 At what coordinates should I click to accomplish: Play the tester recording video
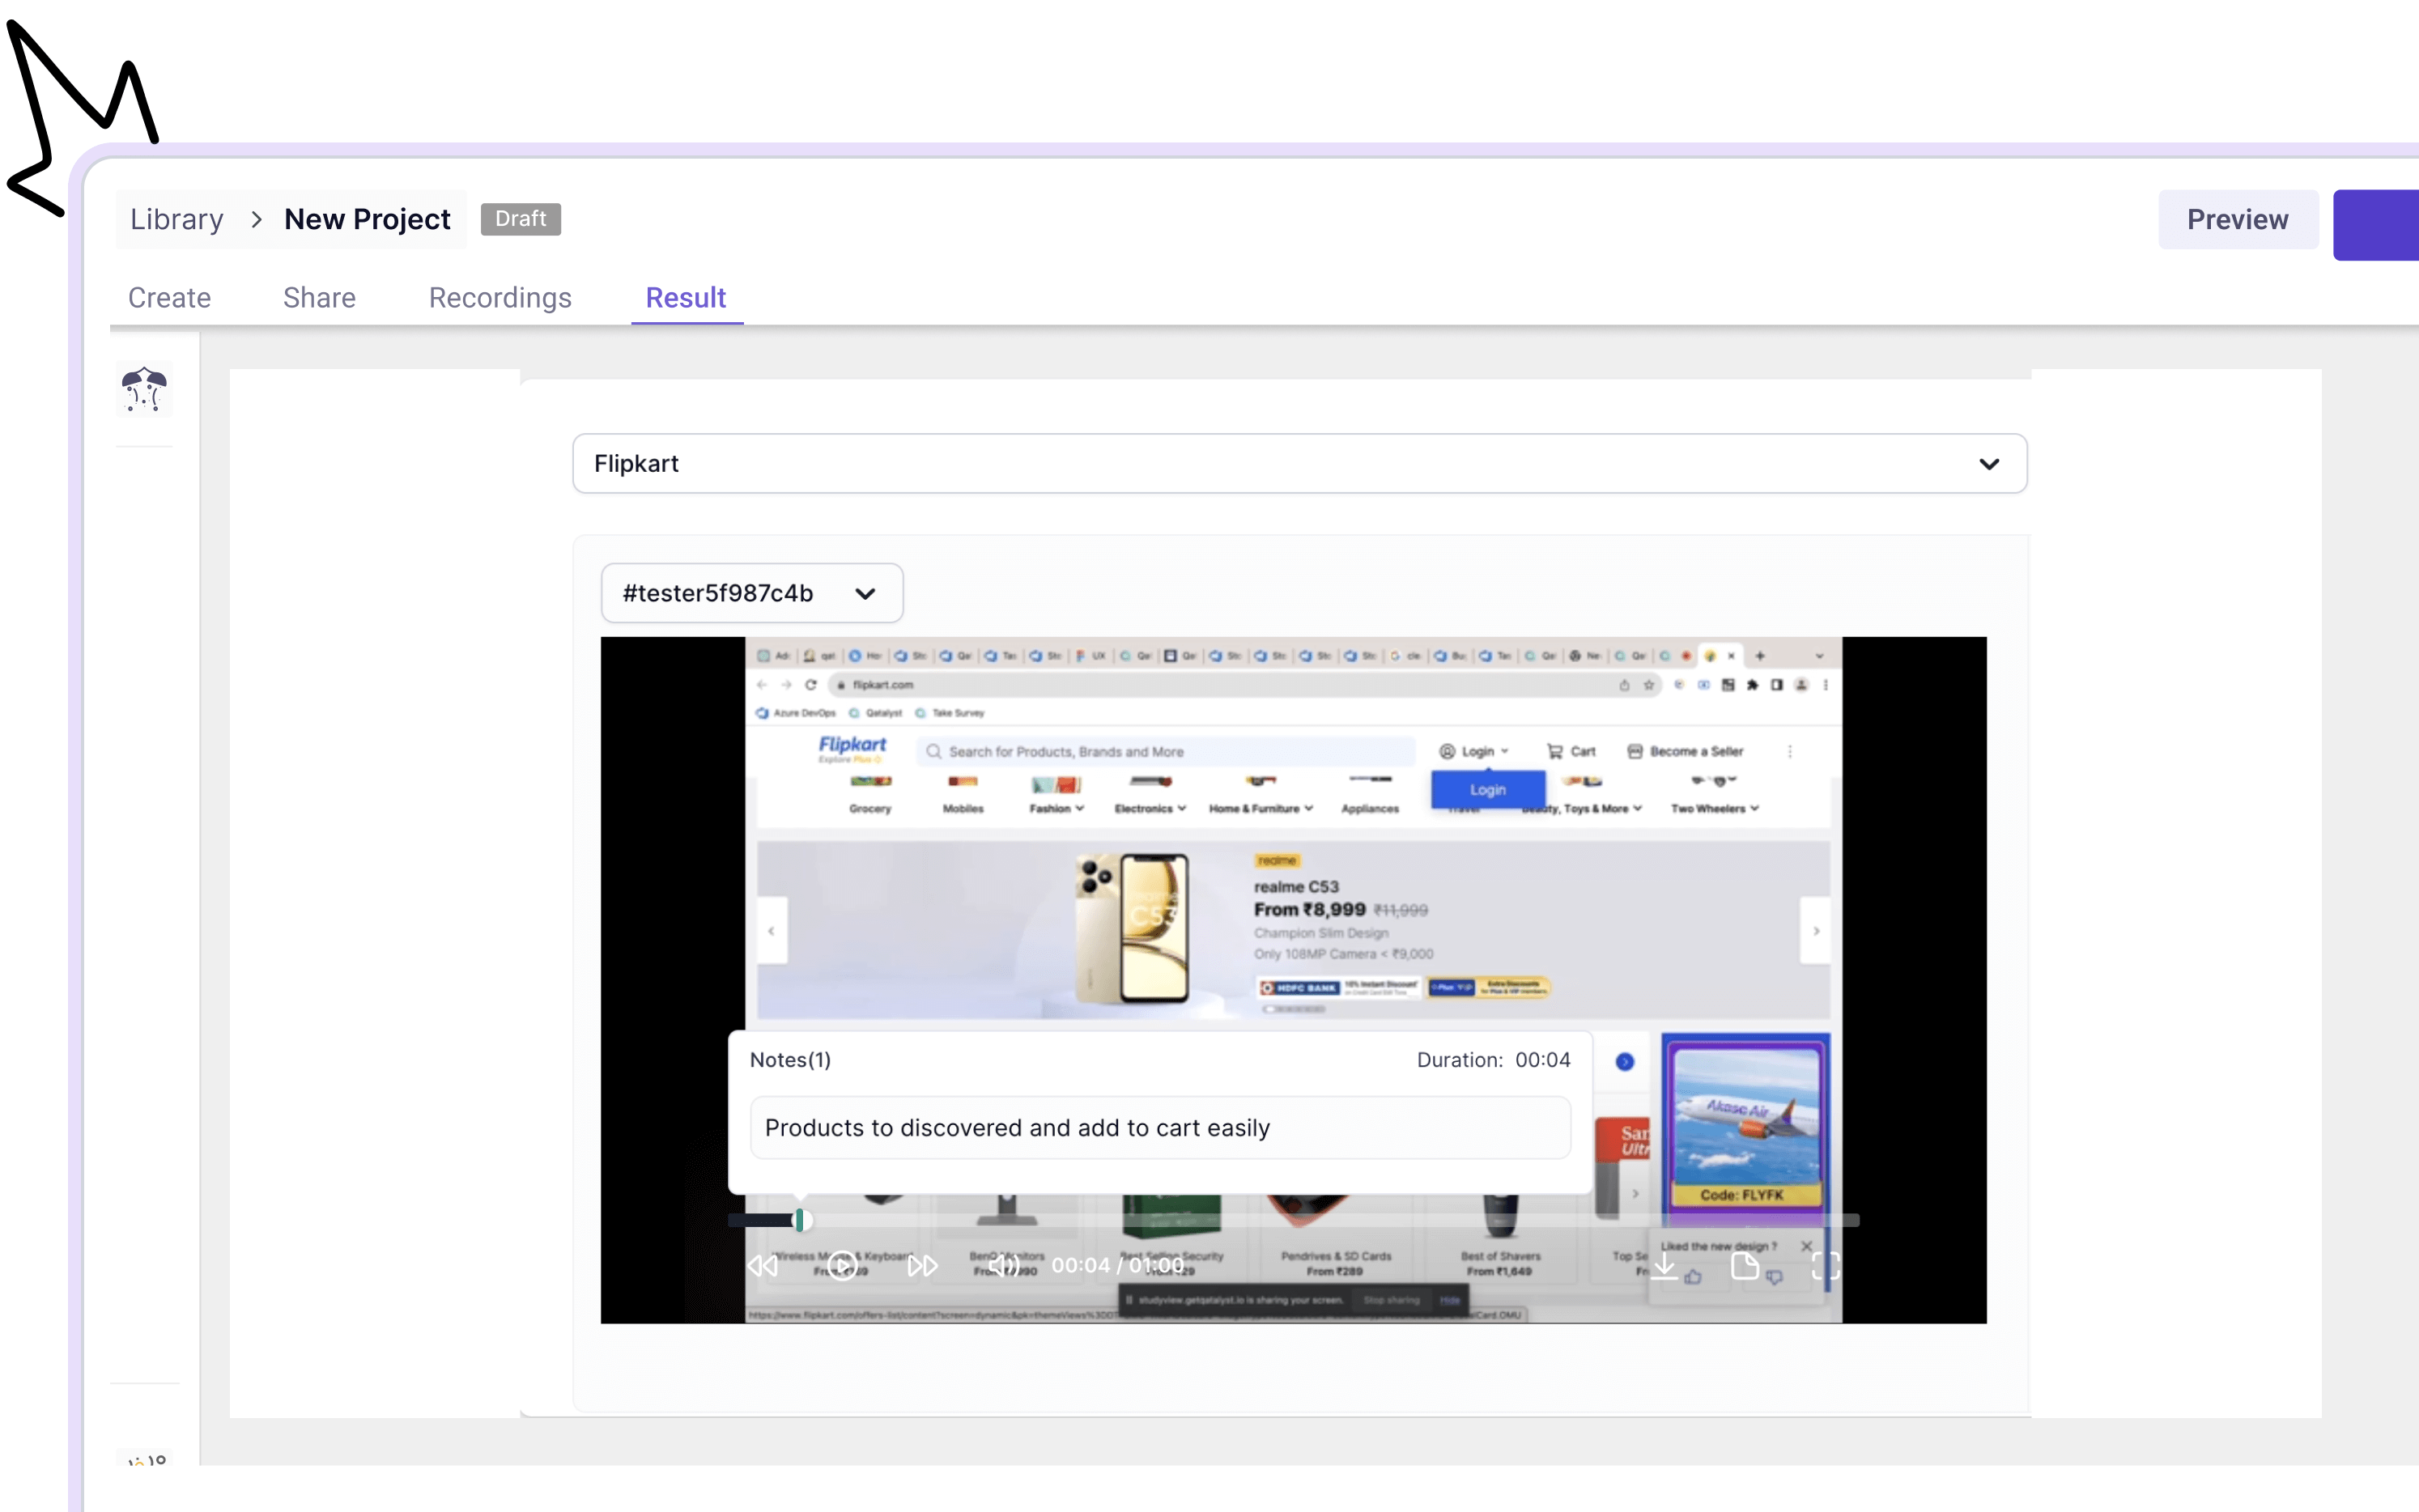(843, 1266)
